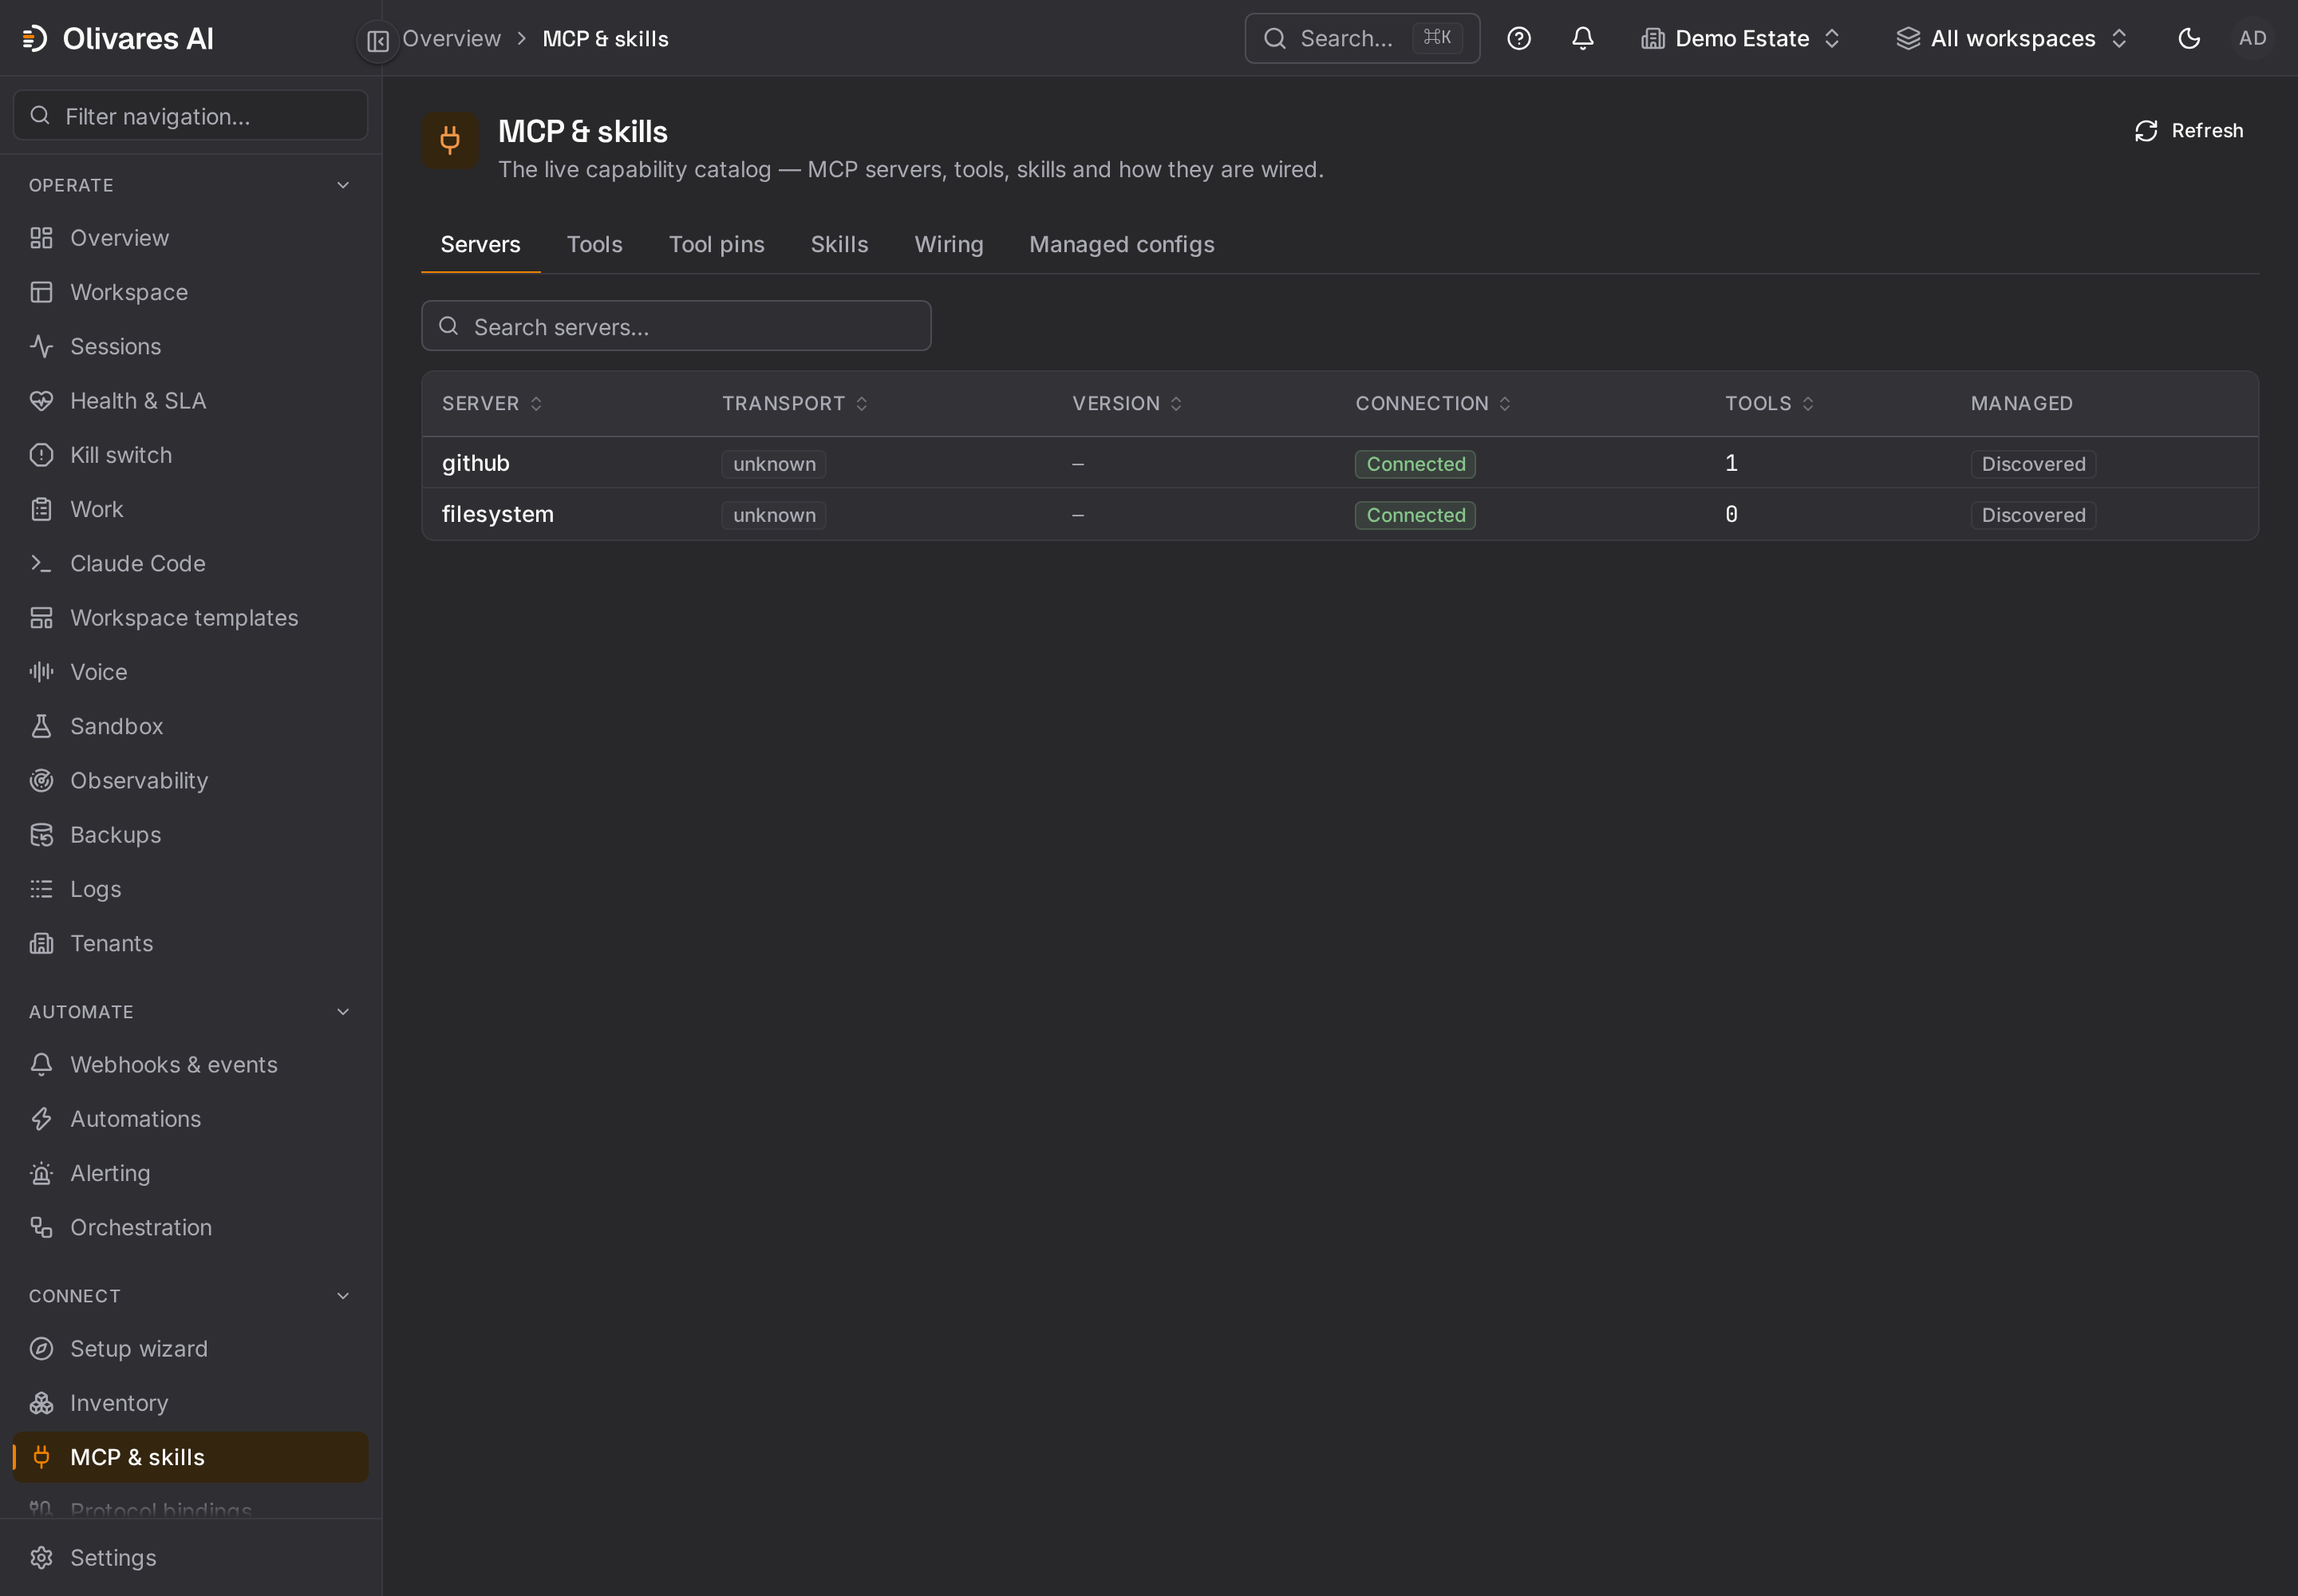Open the global Search box

coord(1361,38)
